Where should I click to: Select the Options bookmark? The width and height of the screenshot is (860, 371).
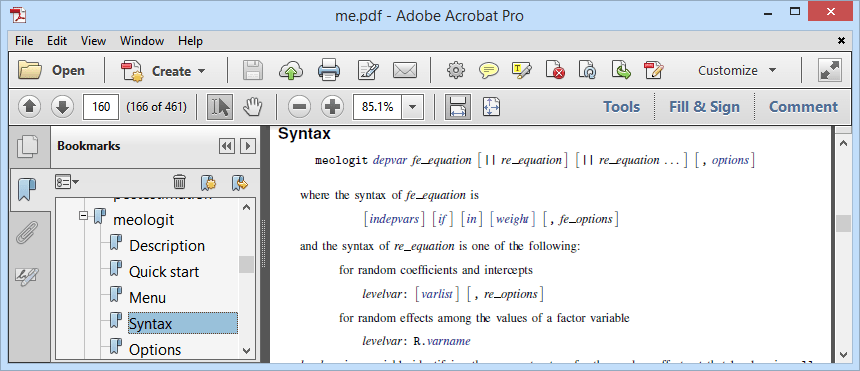coord(155,350)
